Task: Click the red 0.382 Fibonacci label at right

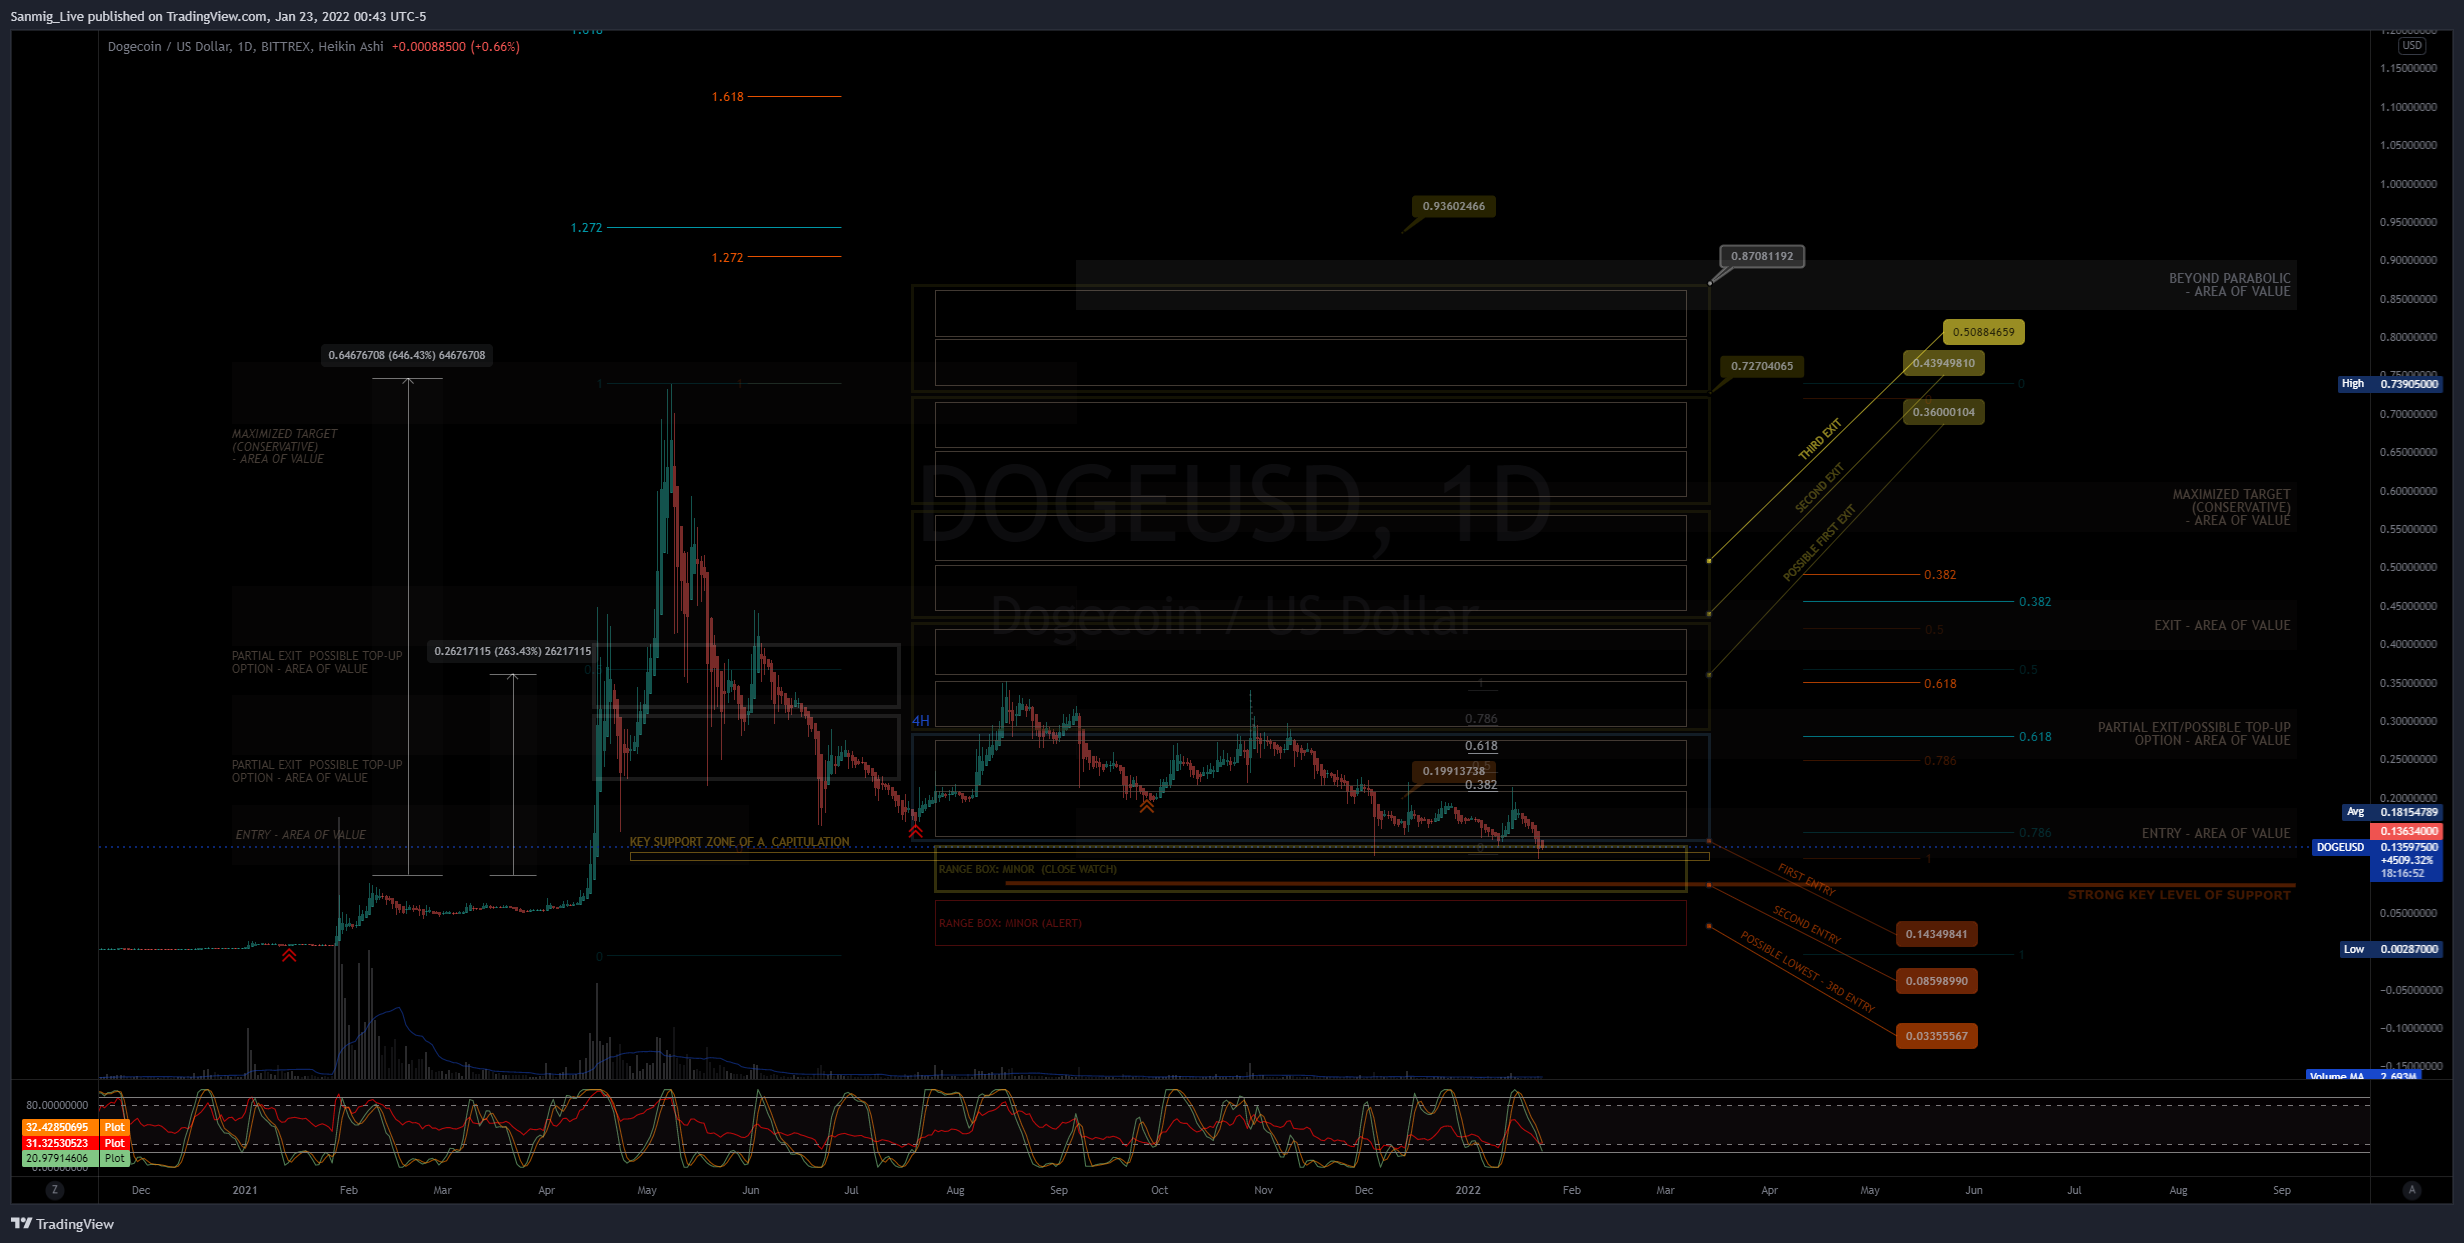Action: click(1940, 575)
